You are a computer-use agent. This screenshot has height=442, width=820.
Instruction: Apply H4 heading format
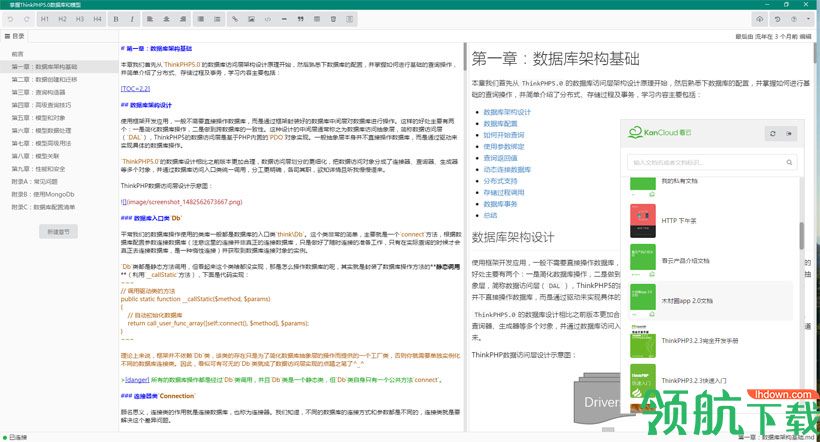97,19
